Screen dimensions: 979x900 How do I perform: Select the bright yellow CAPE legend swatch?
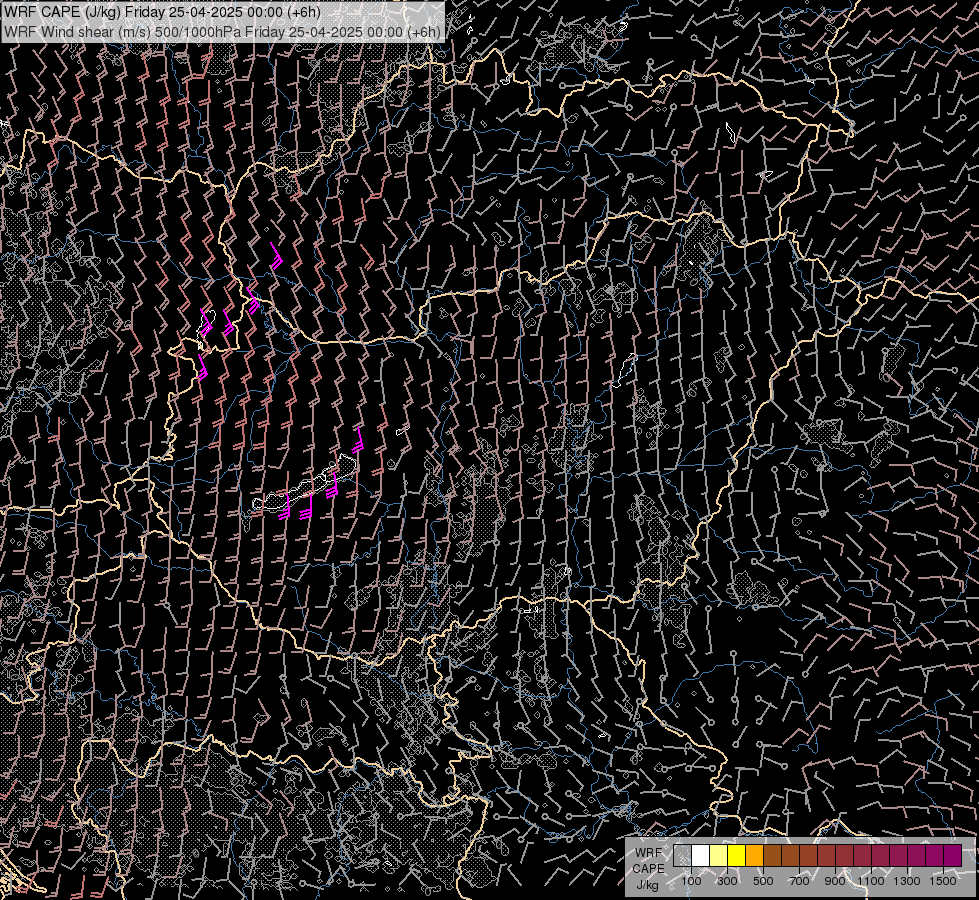pos(736,856)
